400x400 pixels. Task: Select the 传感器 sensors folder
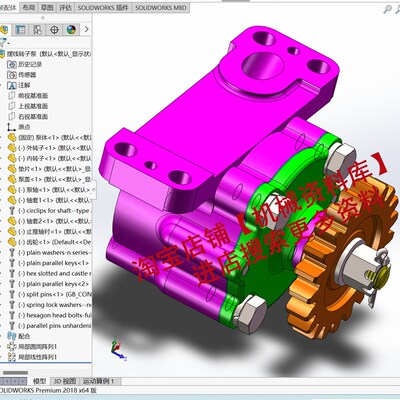pyautogui.click(x=22, y=75)
